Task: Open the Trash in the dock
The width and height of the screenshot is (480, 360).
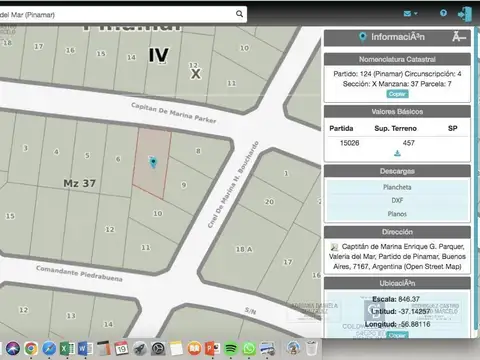Action: (311, 349)
